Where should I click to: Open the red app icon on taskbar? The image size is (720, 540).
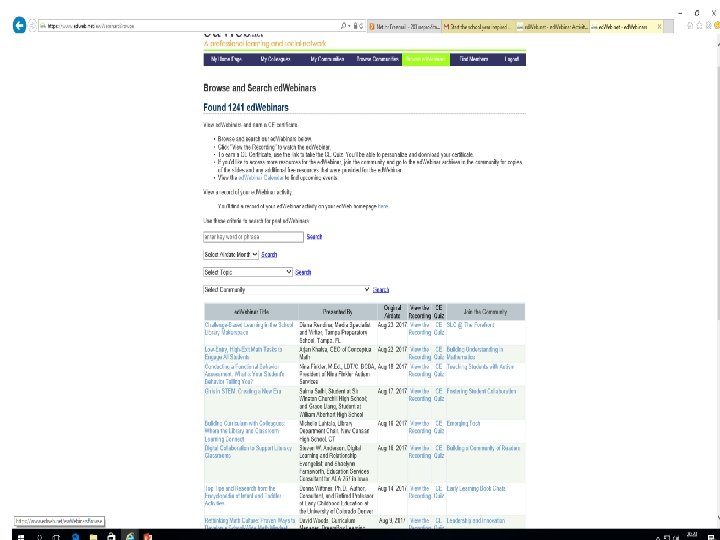(x=148, y=536)
